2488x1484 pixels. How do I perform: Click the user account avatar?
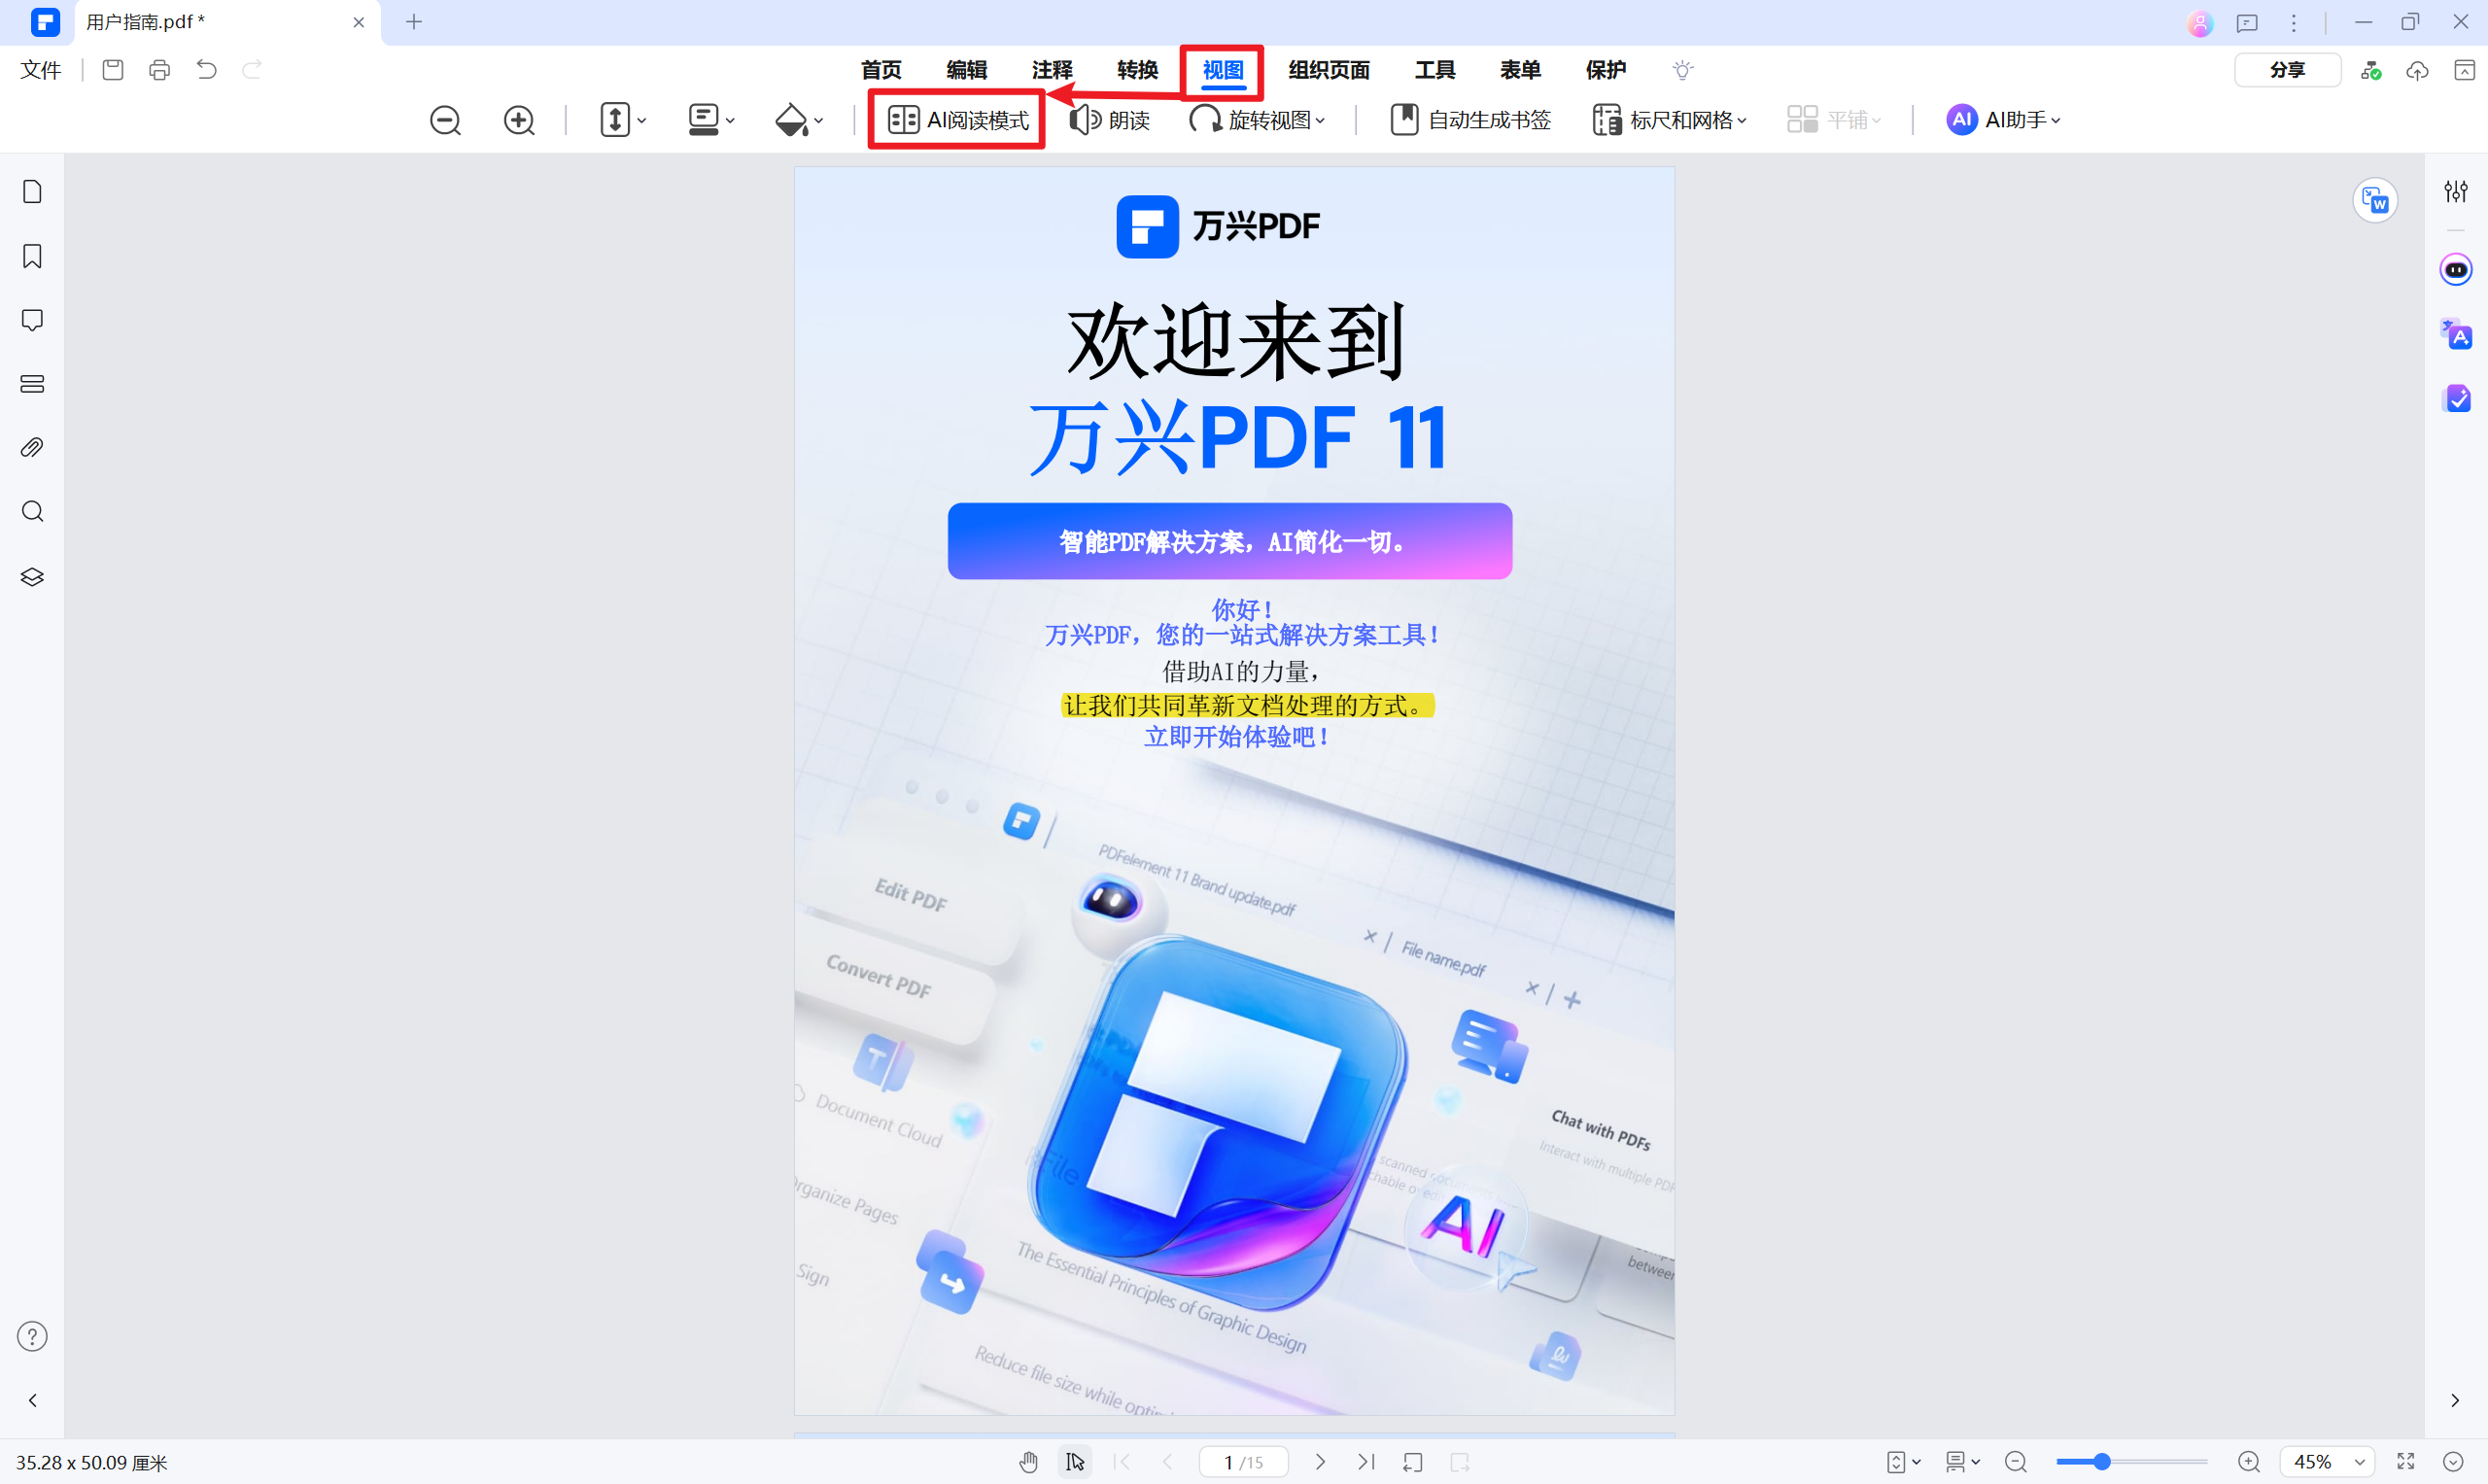coord(2200,22)
